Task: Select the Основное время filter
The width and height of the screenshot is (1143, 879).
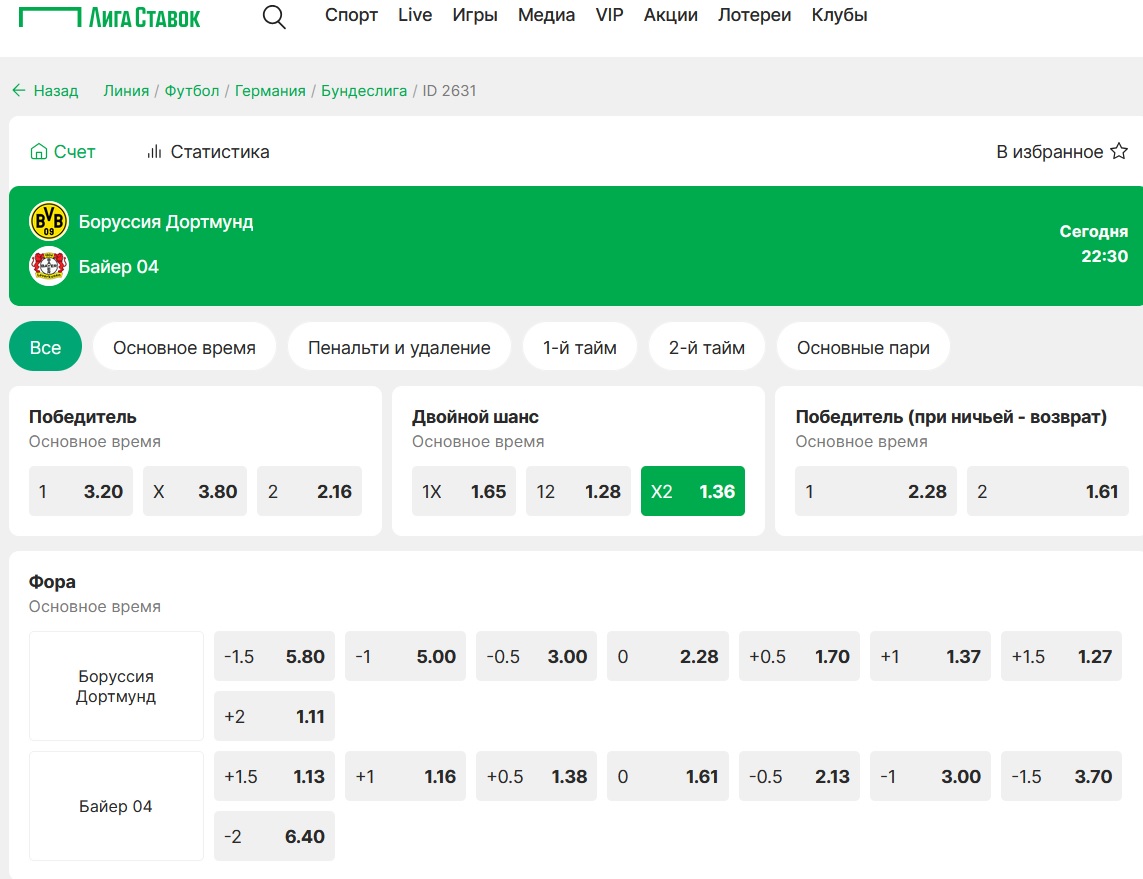Action: pos(184,347)
